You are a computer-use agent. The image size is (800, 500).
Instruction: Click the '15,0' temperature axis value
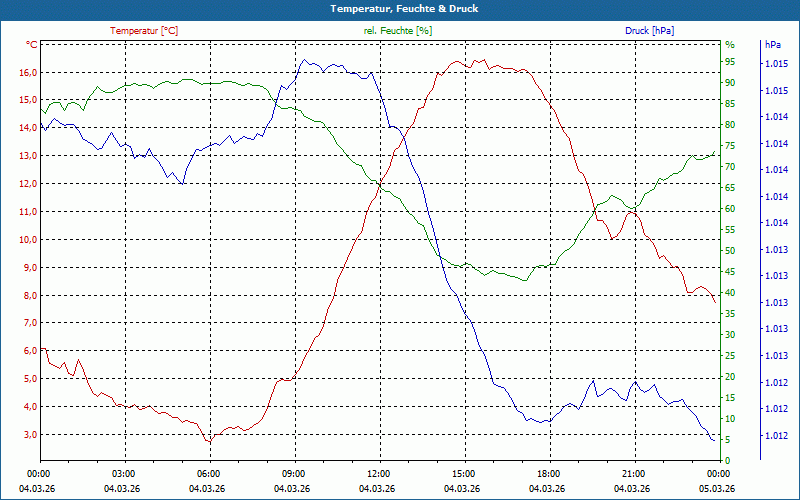pyautogui.click(x=28, y=100)
